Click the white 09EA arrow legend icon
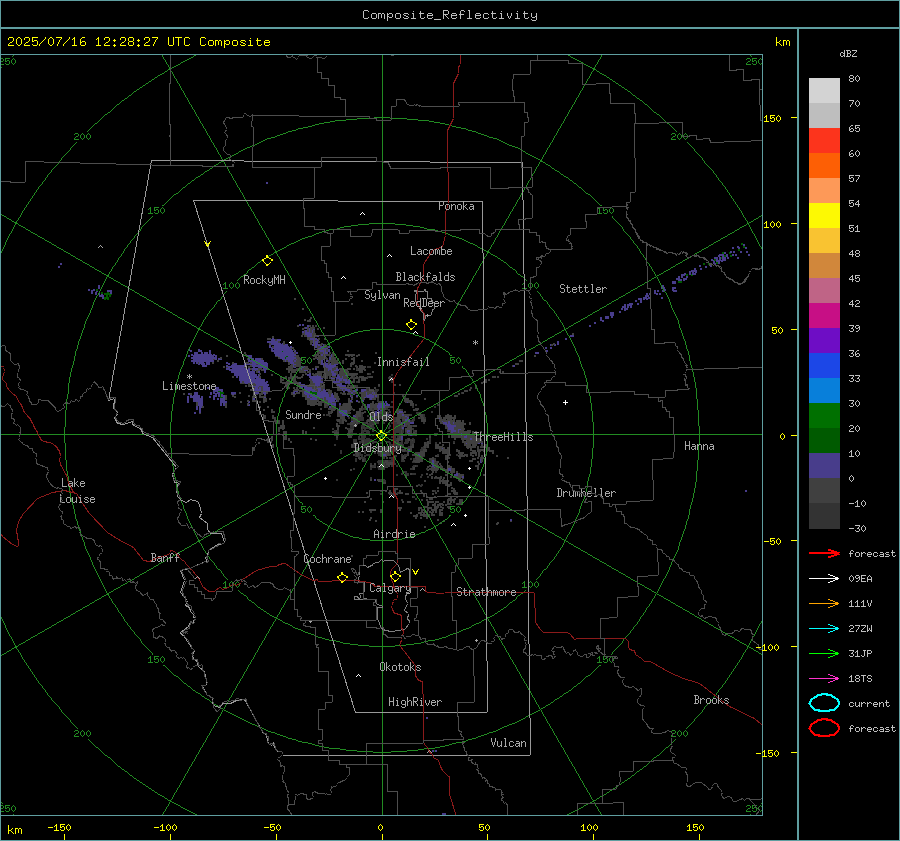This screenshot has width=900, height=841. click(824, 579)
